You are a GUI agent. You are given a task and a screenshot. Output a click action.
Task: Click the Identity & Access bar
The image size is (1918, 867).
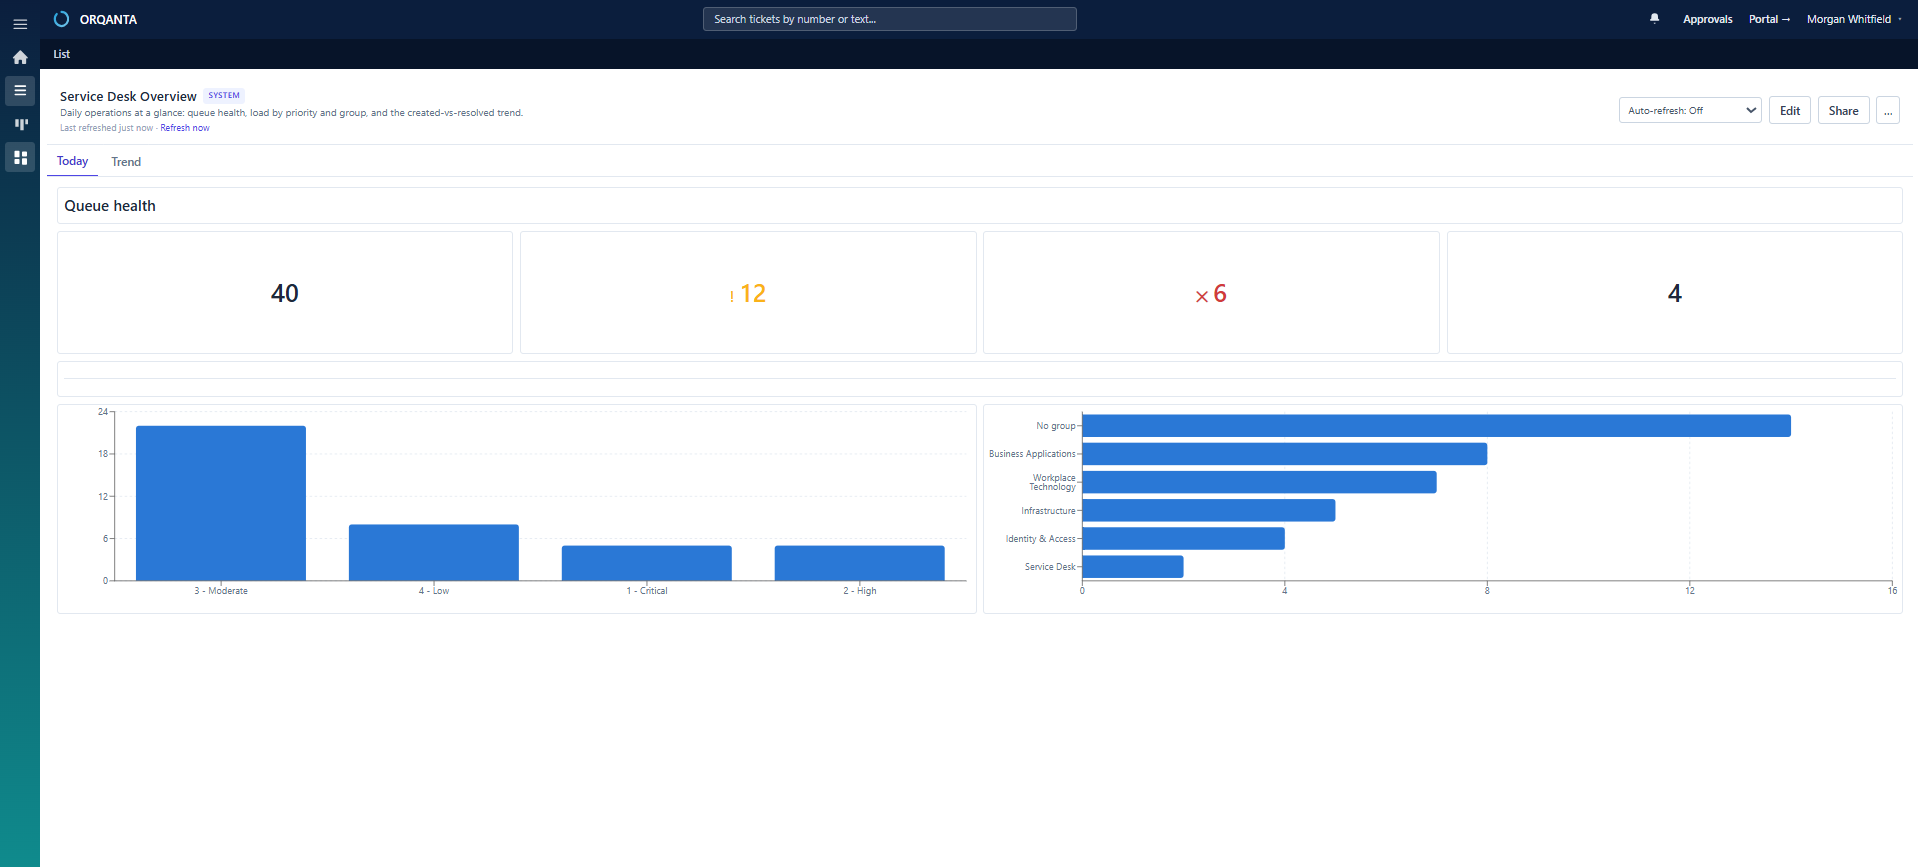[1183, 538]
